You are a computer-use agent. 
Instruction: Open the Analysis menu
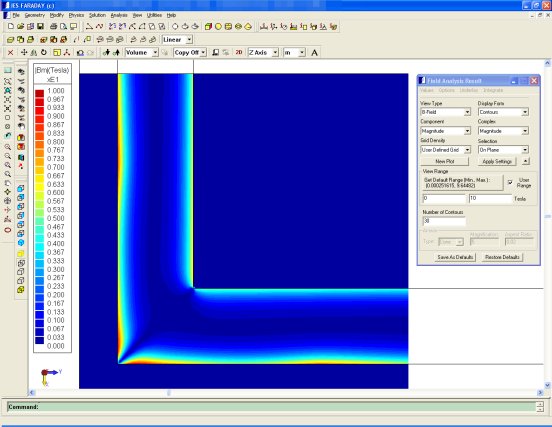pos(119,15)
